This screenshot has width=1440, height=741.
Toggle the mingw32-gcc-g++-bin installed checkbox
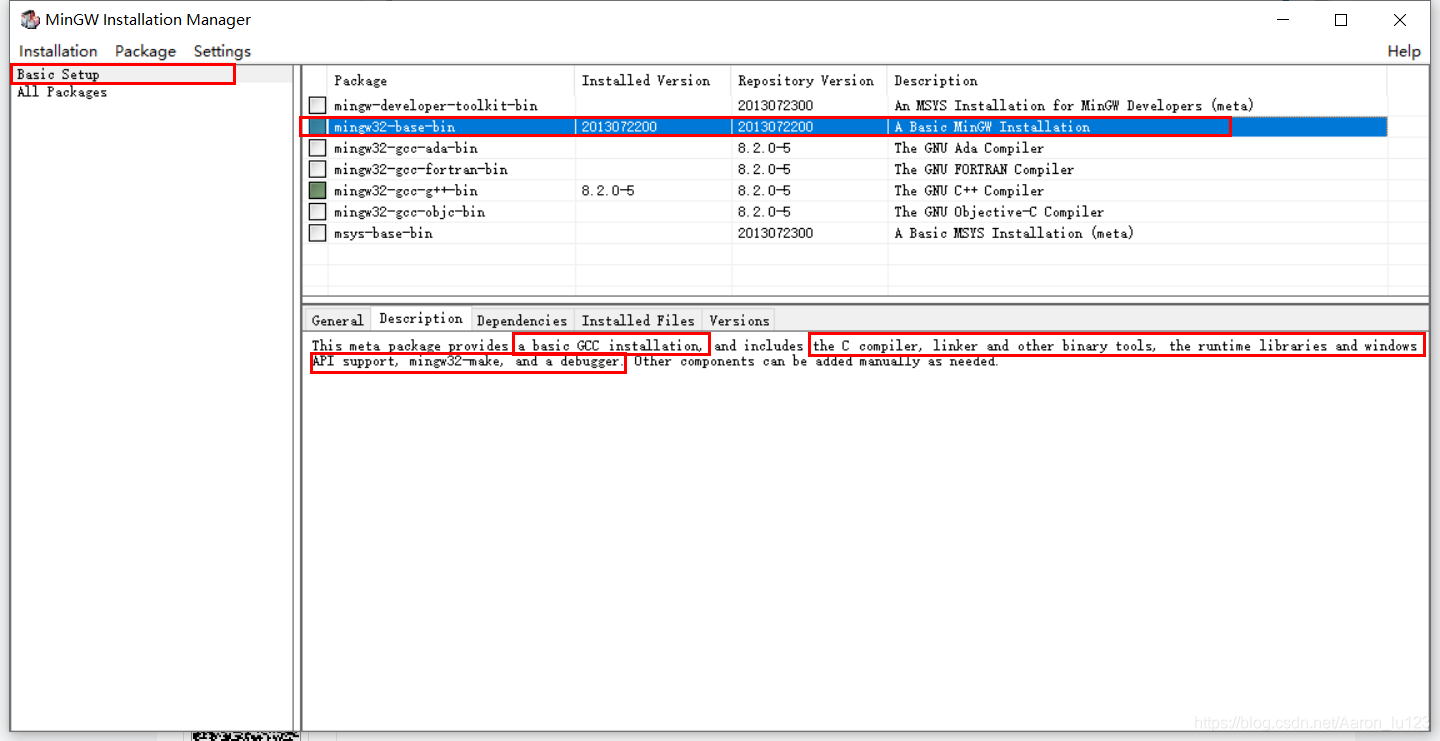[x=317, y=190]
